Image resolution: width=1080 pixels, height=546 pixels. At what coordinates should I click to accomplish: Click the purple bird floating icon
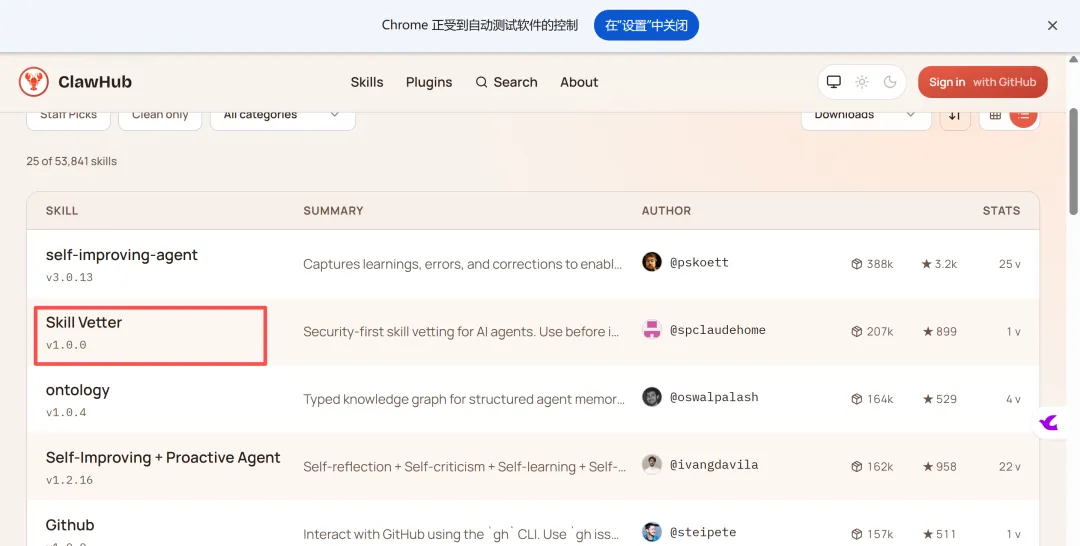(x=1050, y=422)
